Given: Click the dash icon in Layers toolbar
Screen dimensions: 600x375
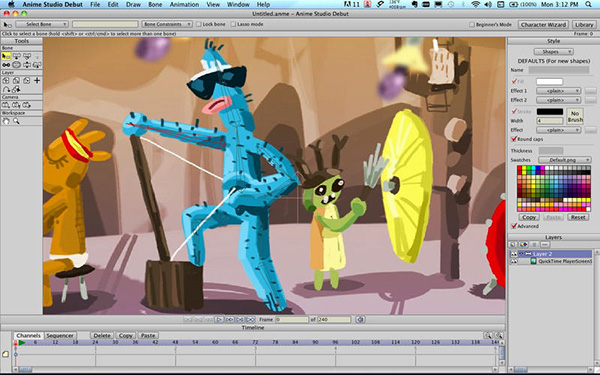Looking at the screenshot, I should [545, 245].
